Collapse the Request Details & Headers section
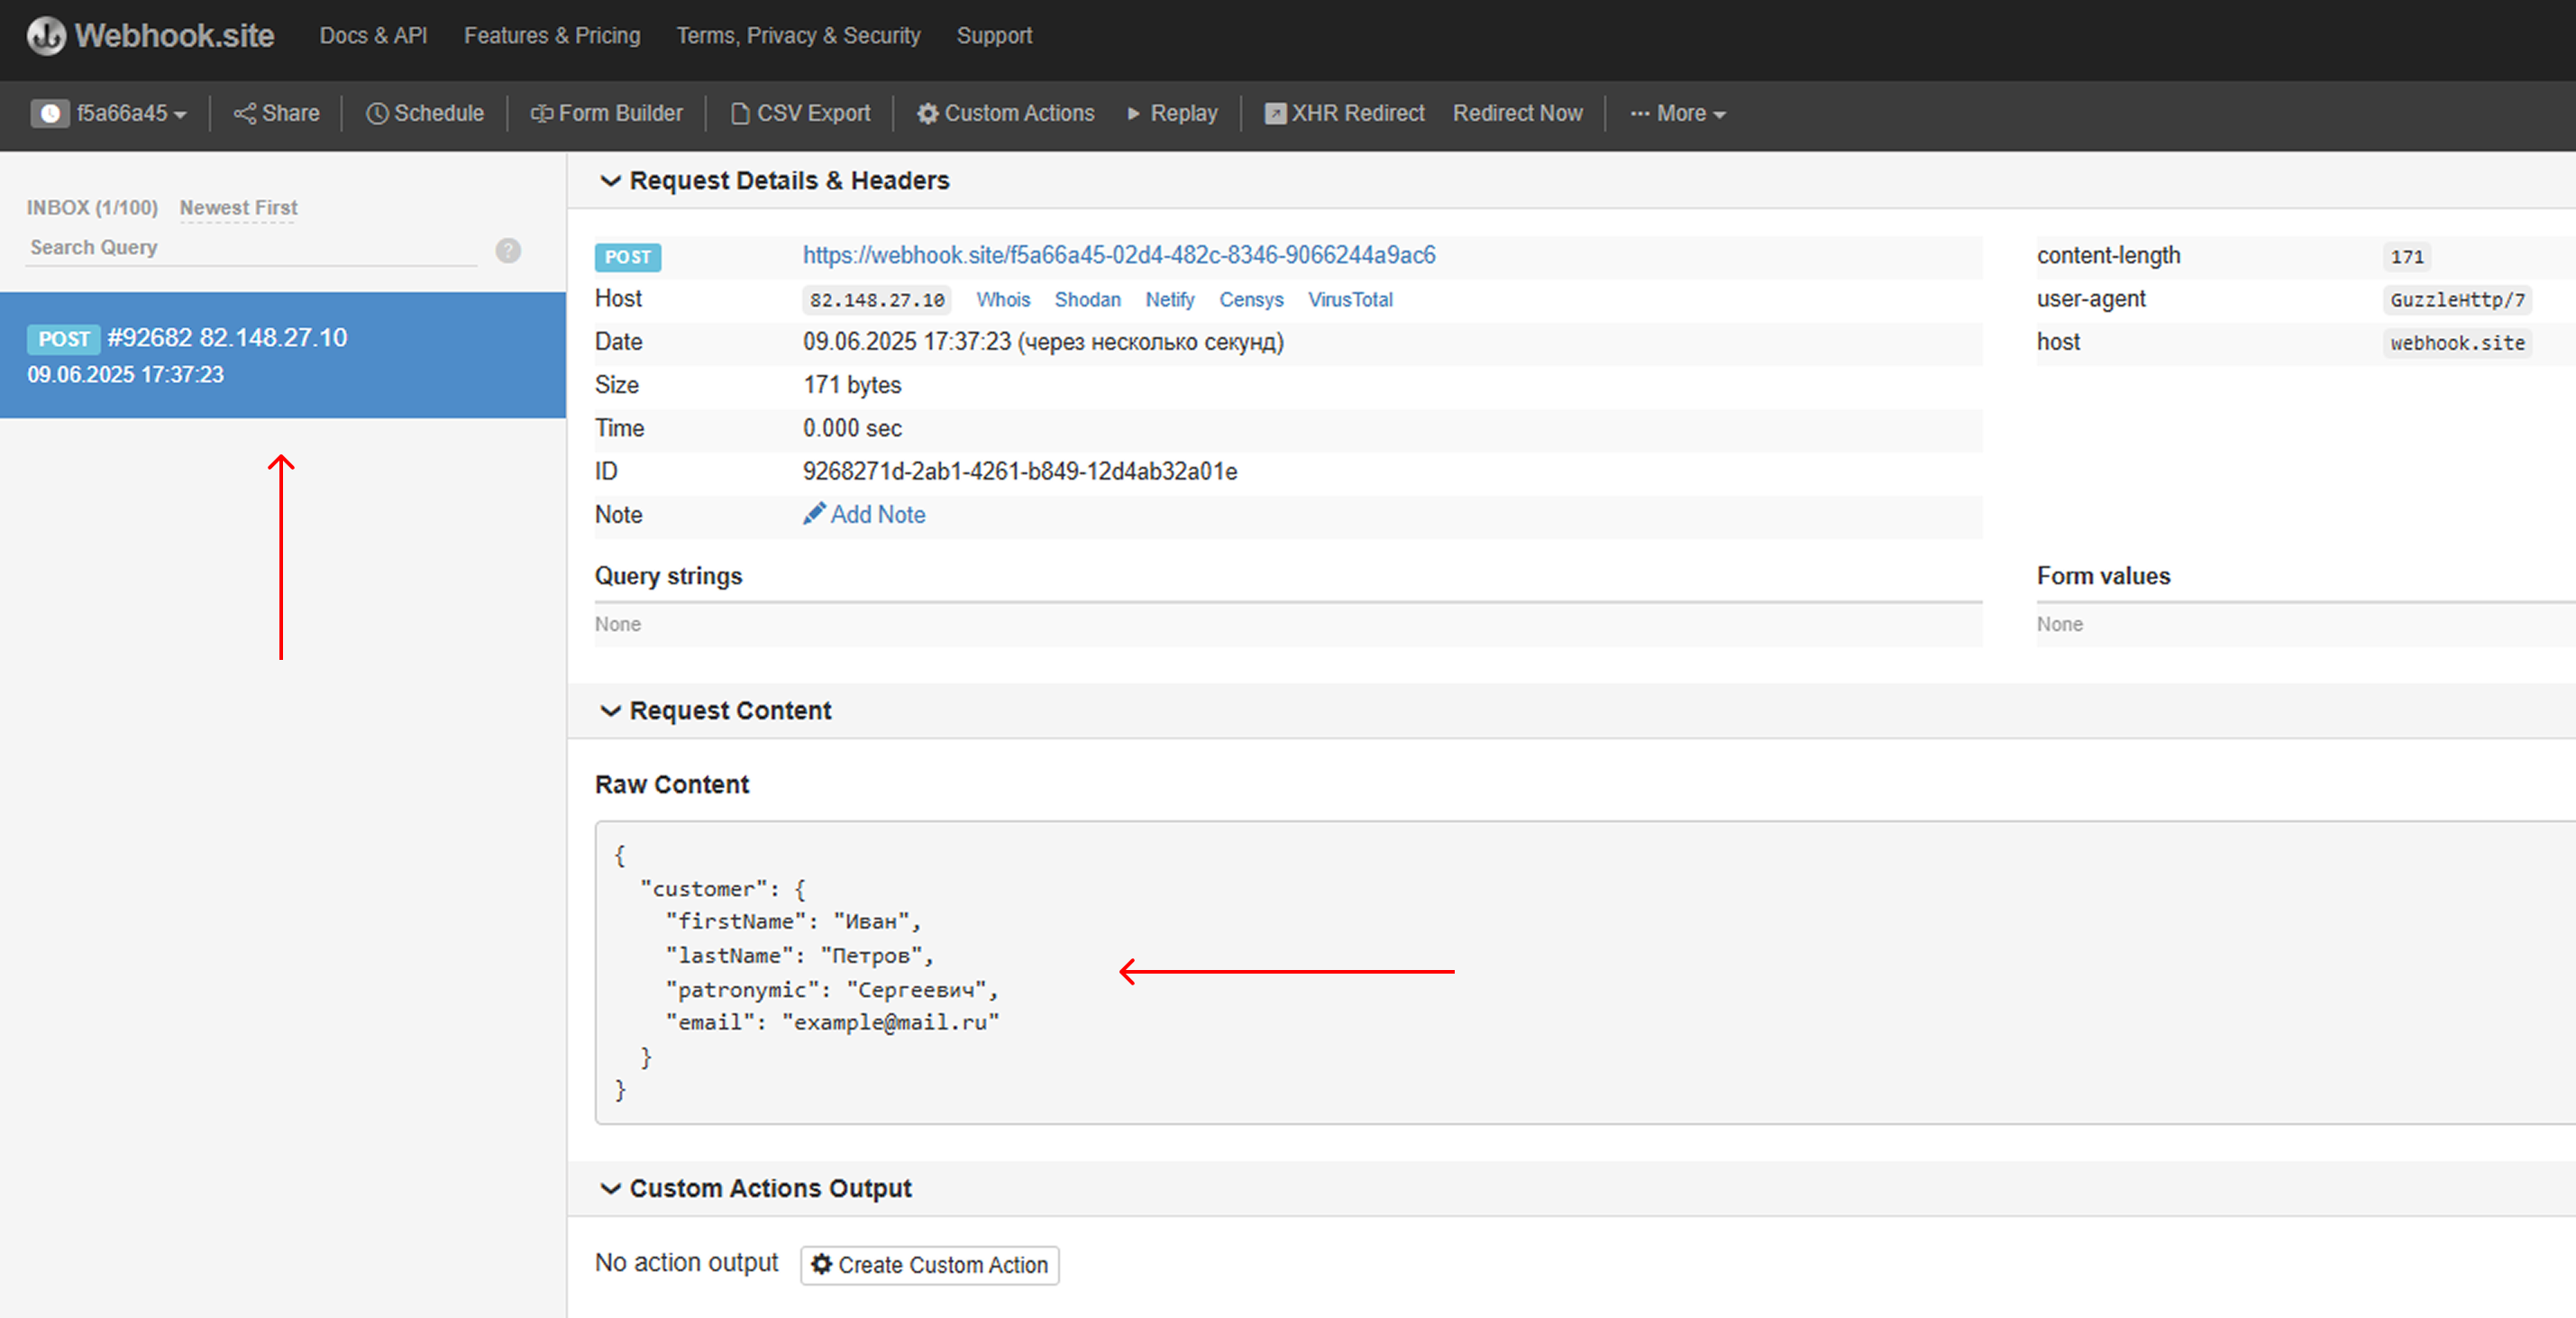 point(612,181)
